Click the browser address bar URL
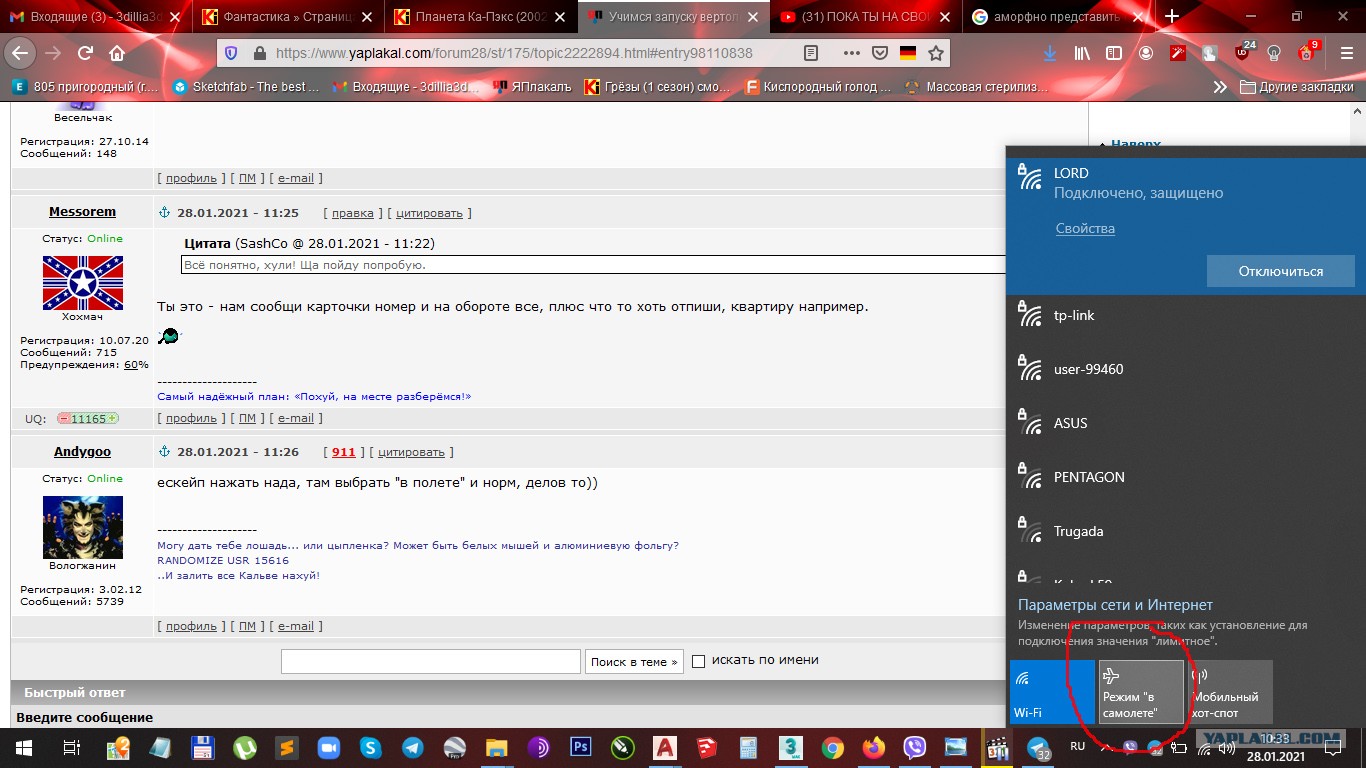The height and width of the screenshot is (768, 1366). pyautogui.click(x=514, y=53)
